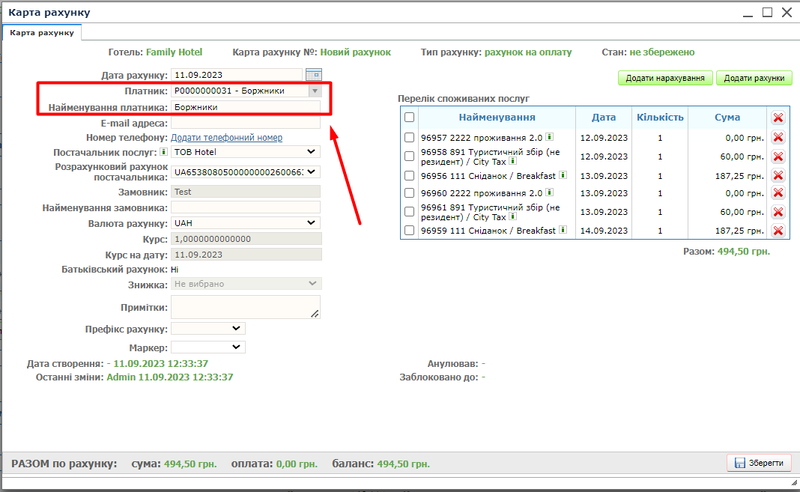Expand the Платник dropdown
800x492 pixels.
[314, 91]
